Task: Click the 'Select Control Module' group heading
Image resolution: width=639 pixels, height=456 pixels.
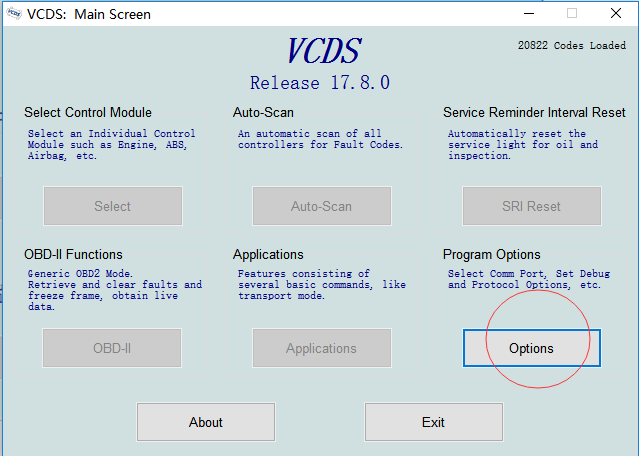Action: (88, 112)
